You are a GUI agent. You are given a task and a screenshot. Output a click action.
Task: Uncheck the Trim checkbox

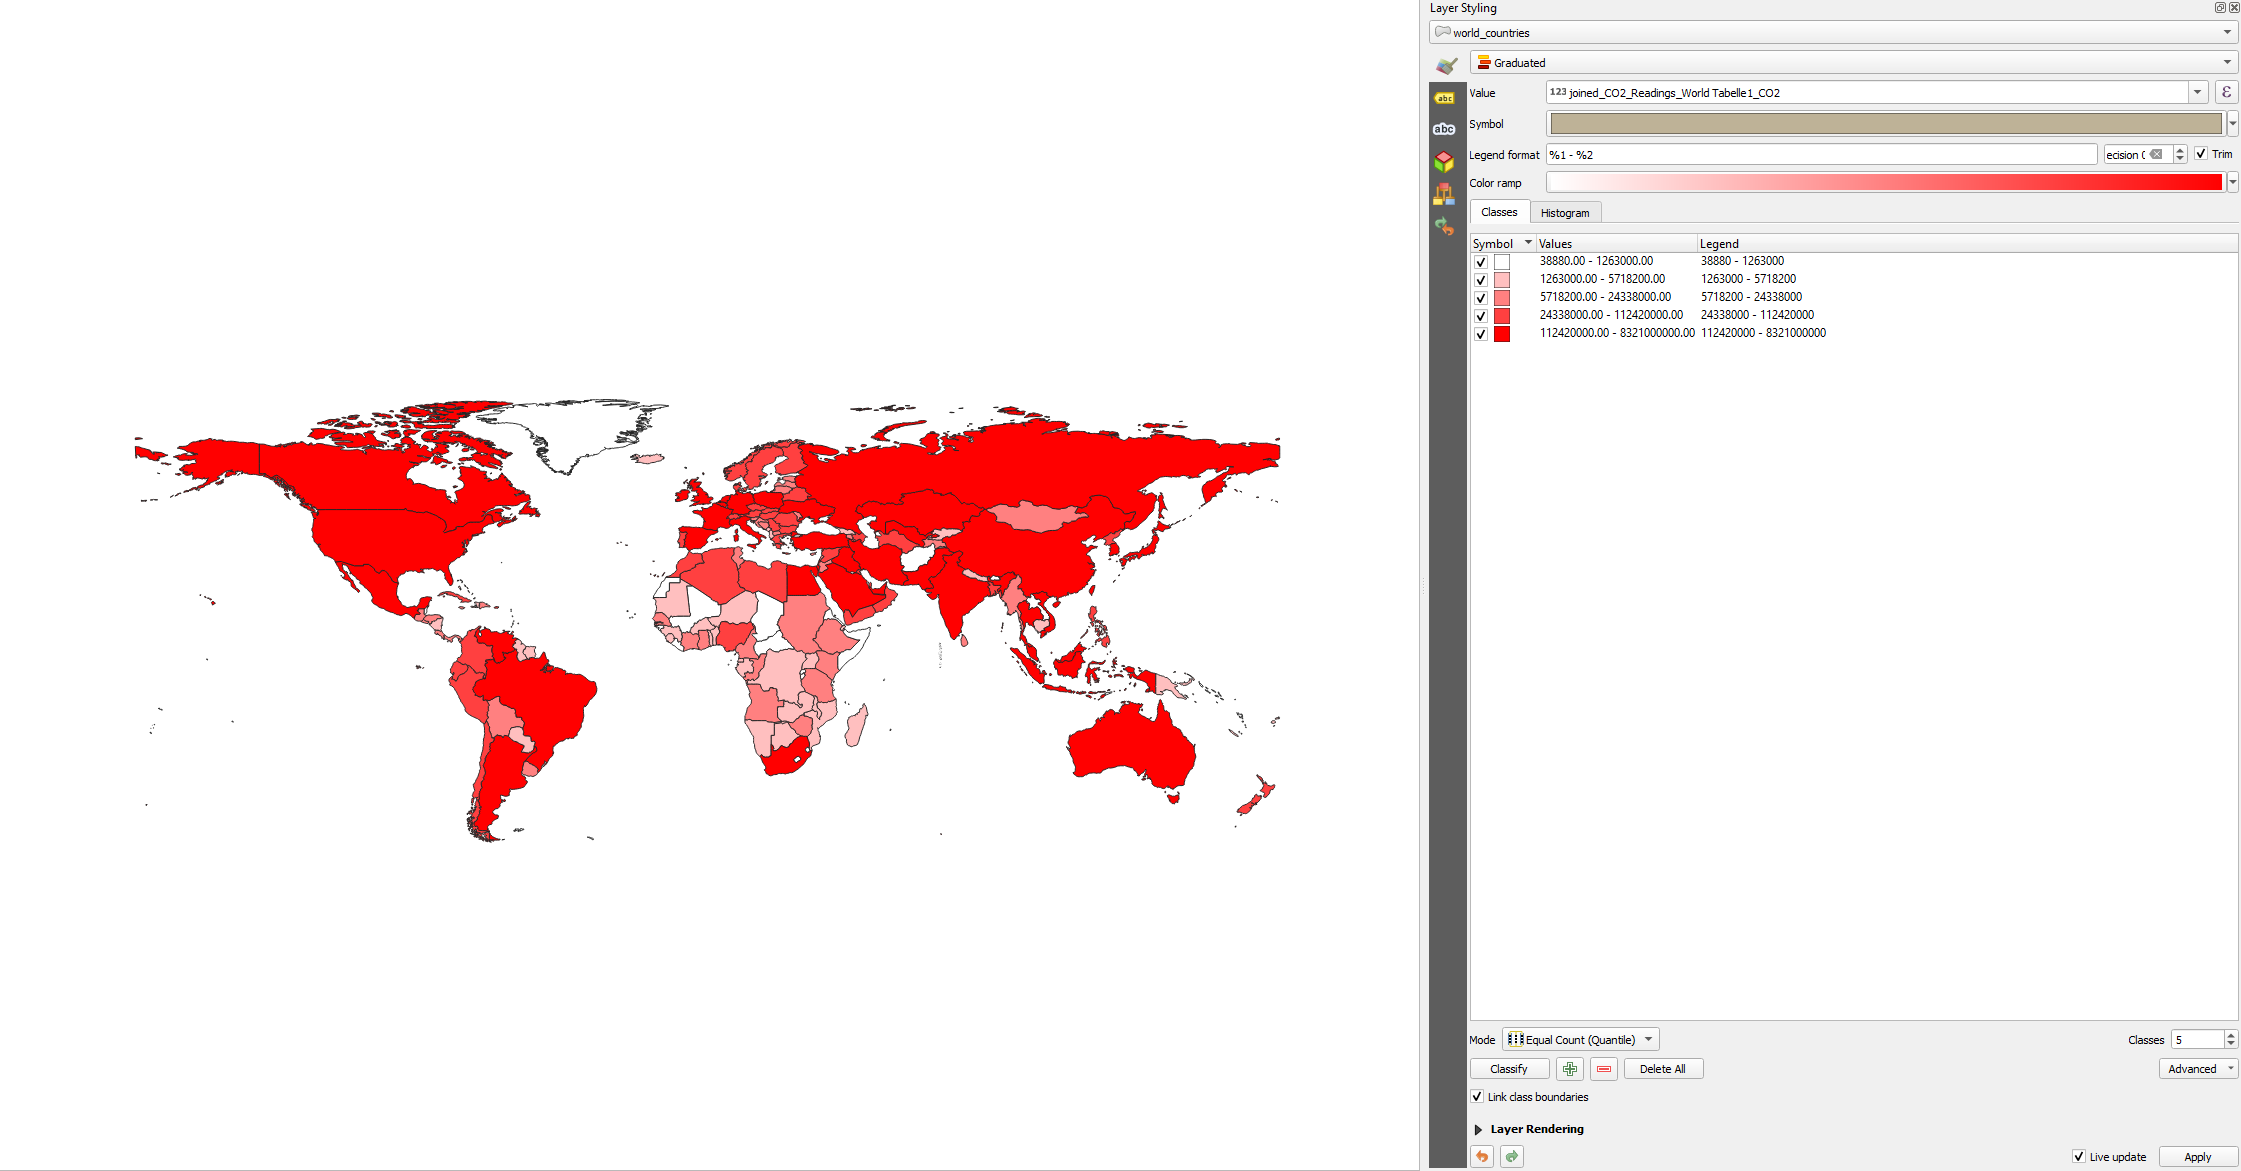coord(2201,154)
